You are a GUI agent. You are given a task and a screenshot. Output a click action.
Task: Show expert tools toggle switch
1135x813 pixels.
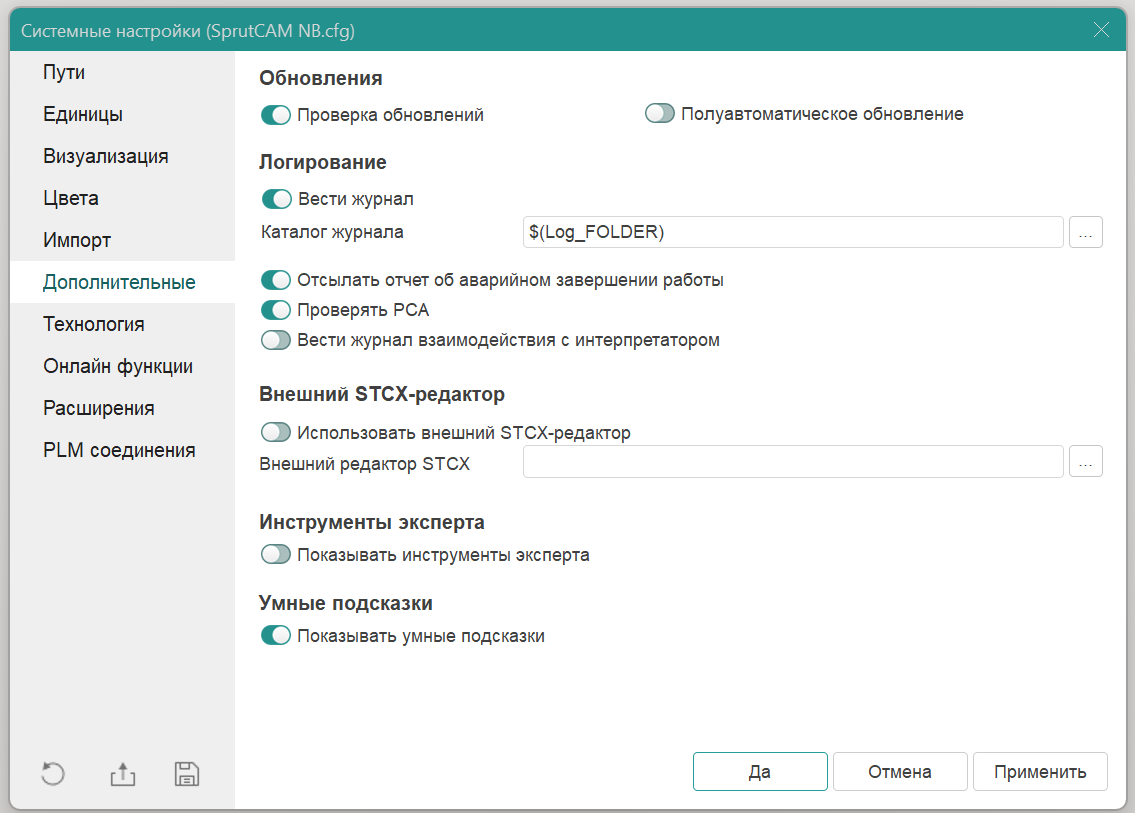click(x=275, y=554)
